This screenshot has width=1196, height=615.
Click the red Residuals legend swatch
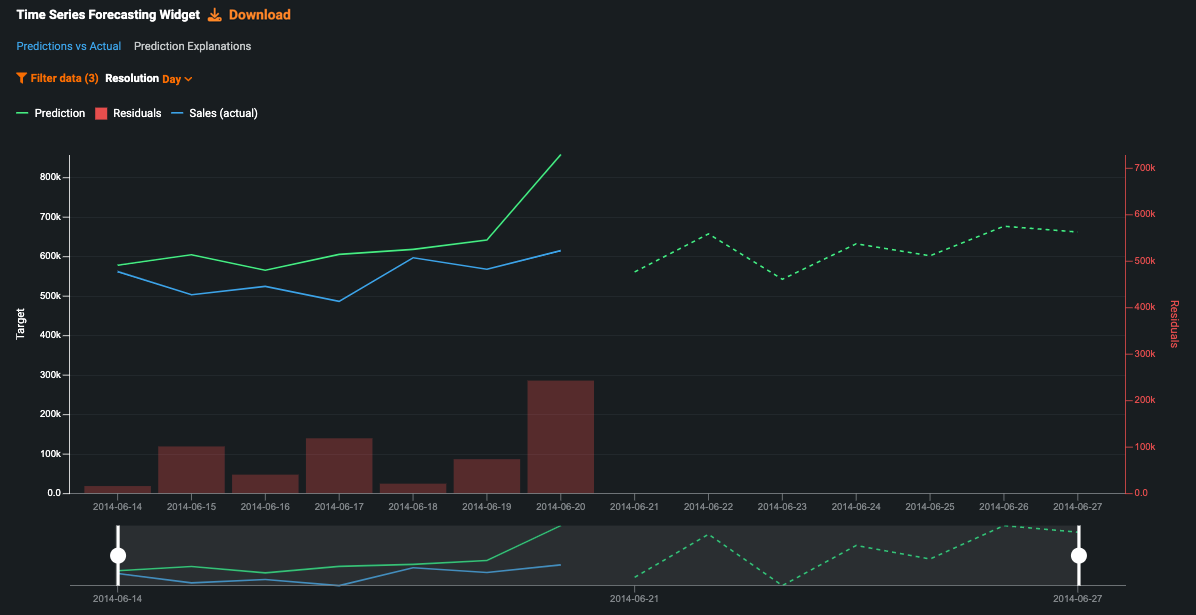[x=101, y=113]
